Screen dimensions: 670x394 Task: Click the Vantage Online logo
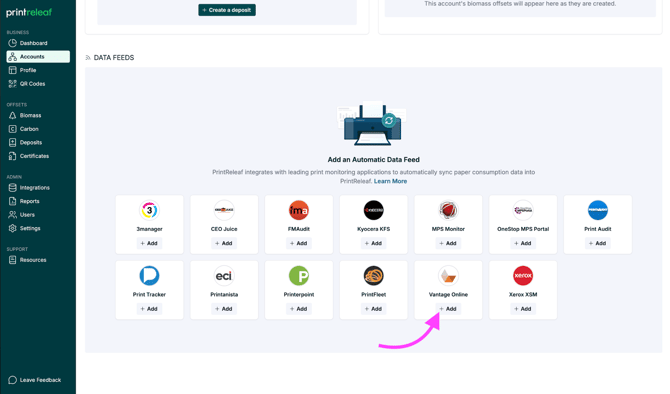(x=448, y=276)
